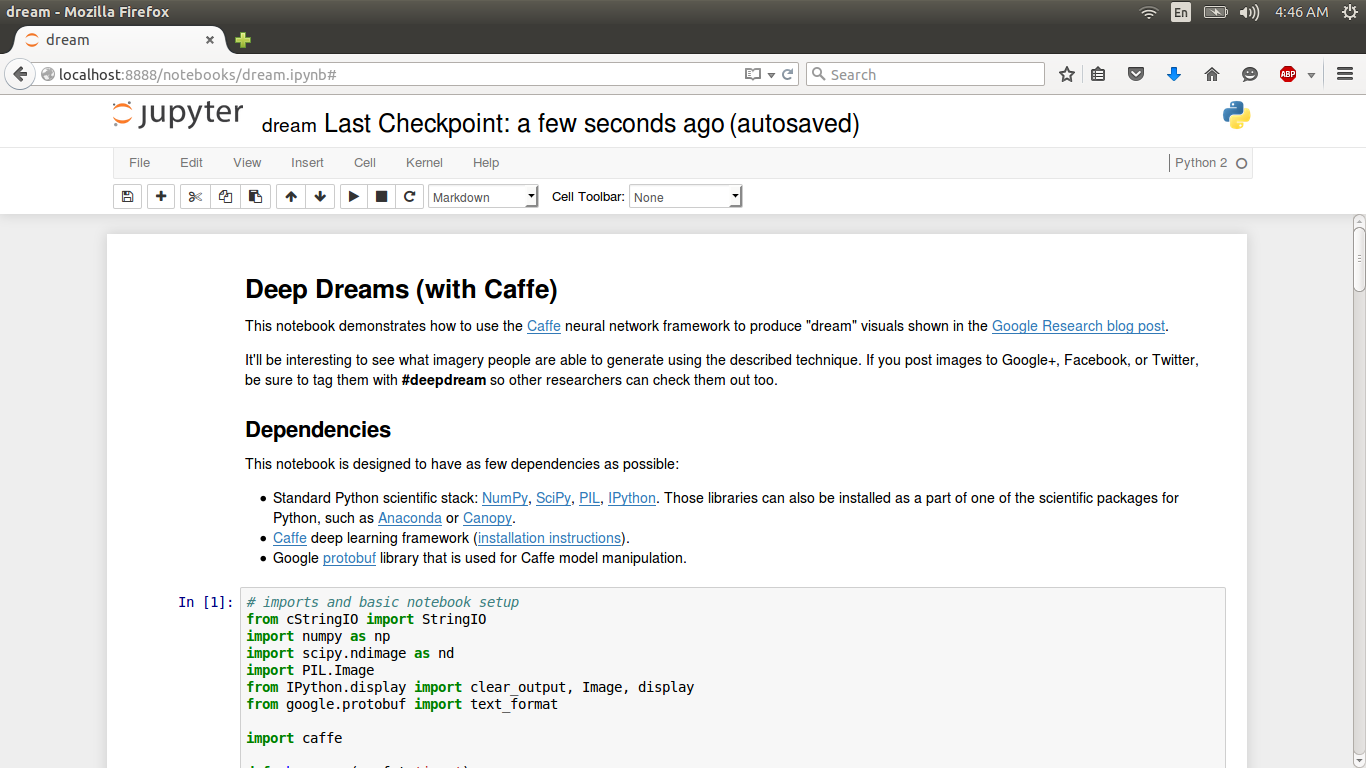
Task: Interrupt kernel with the stop icon
Action: (x=381, y=197)
